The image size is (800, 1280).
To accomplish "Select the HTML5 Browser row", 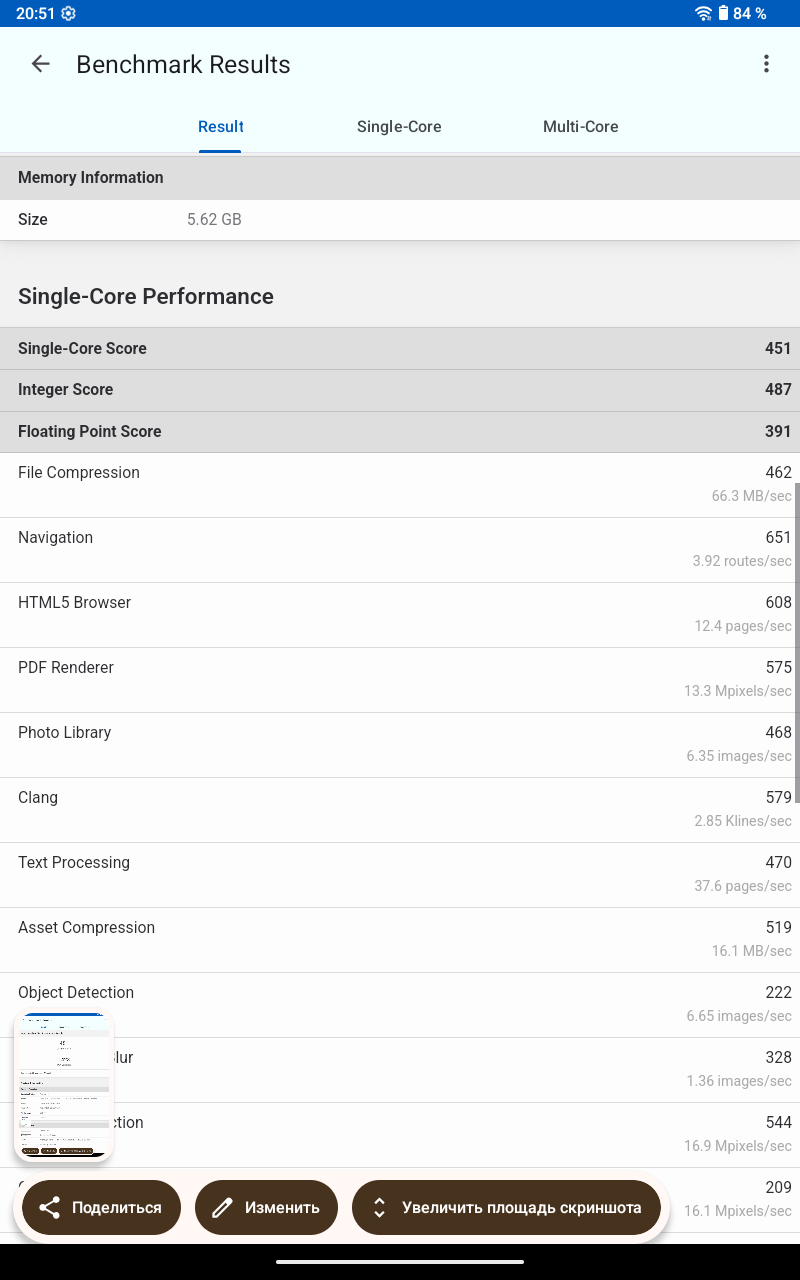I will [400, 615].
